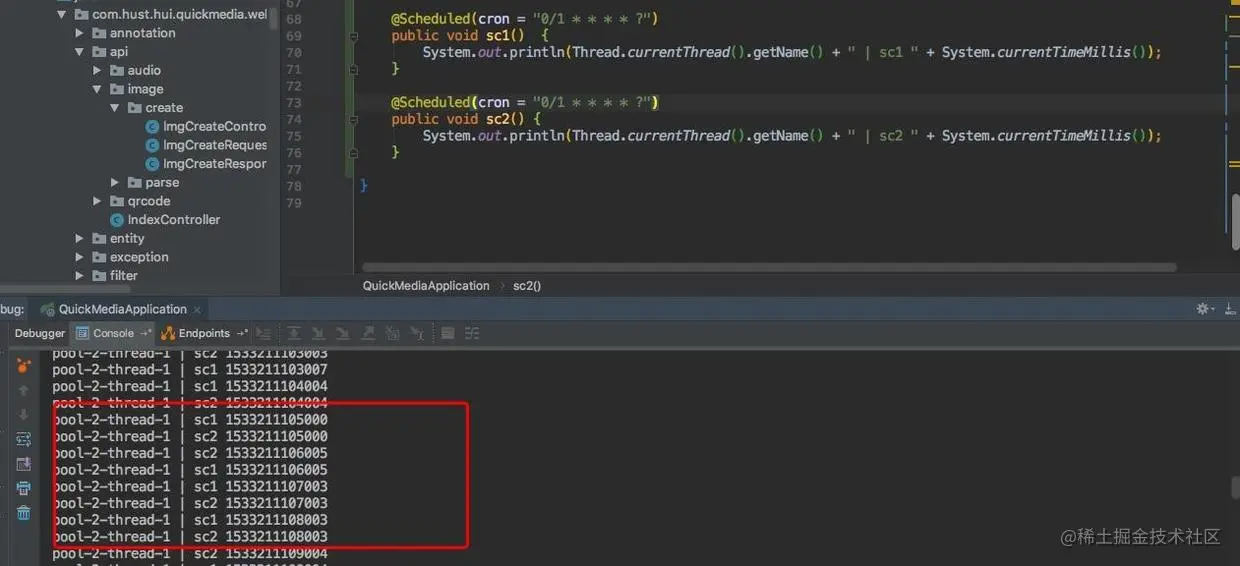Hide the debug tool window
The image size is (1240, 566).
(1229, 309)
